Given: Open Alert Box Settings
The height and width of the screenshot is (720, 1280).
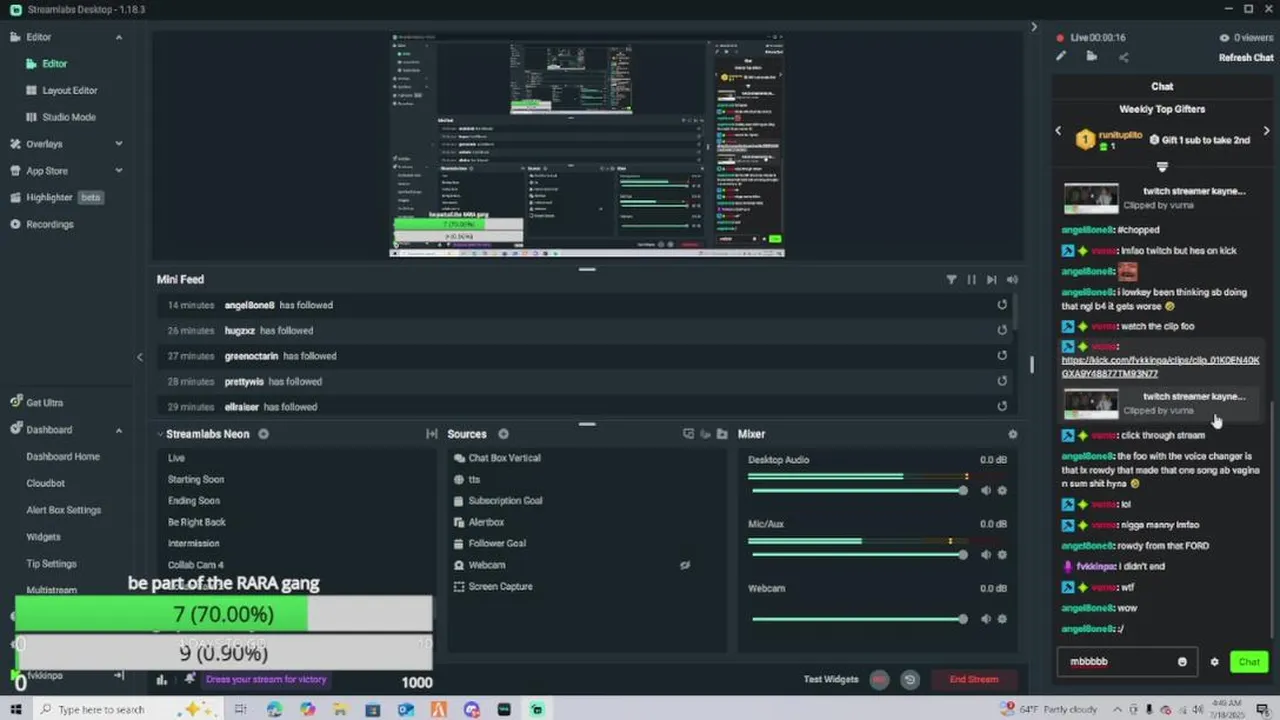Looking at the screenshot, I should pos(63,510).
